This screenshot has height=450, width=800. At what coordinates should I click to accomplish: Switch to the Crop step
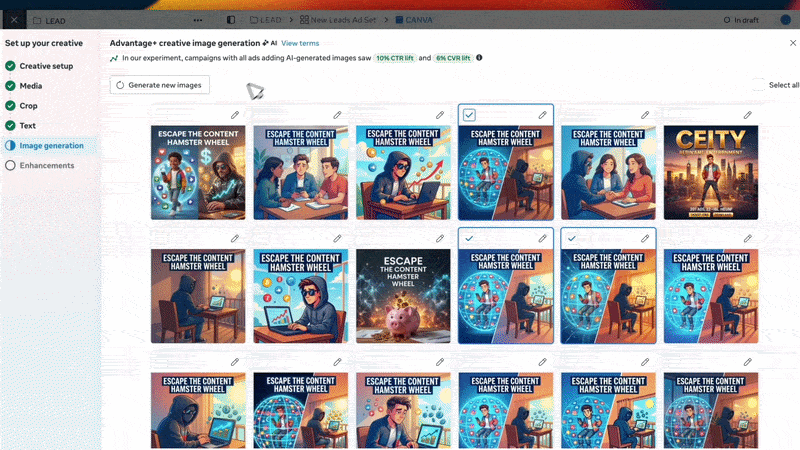tap(28, 106)
